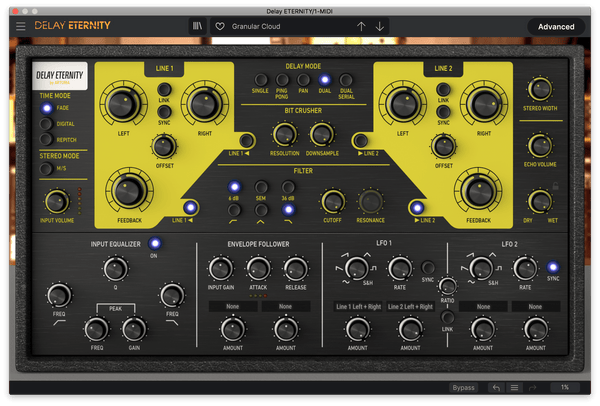Screen dimensions: 600x406
Task: Click LFO 2 waveform selector knob
Action: (481, 267)
